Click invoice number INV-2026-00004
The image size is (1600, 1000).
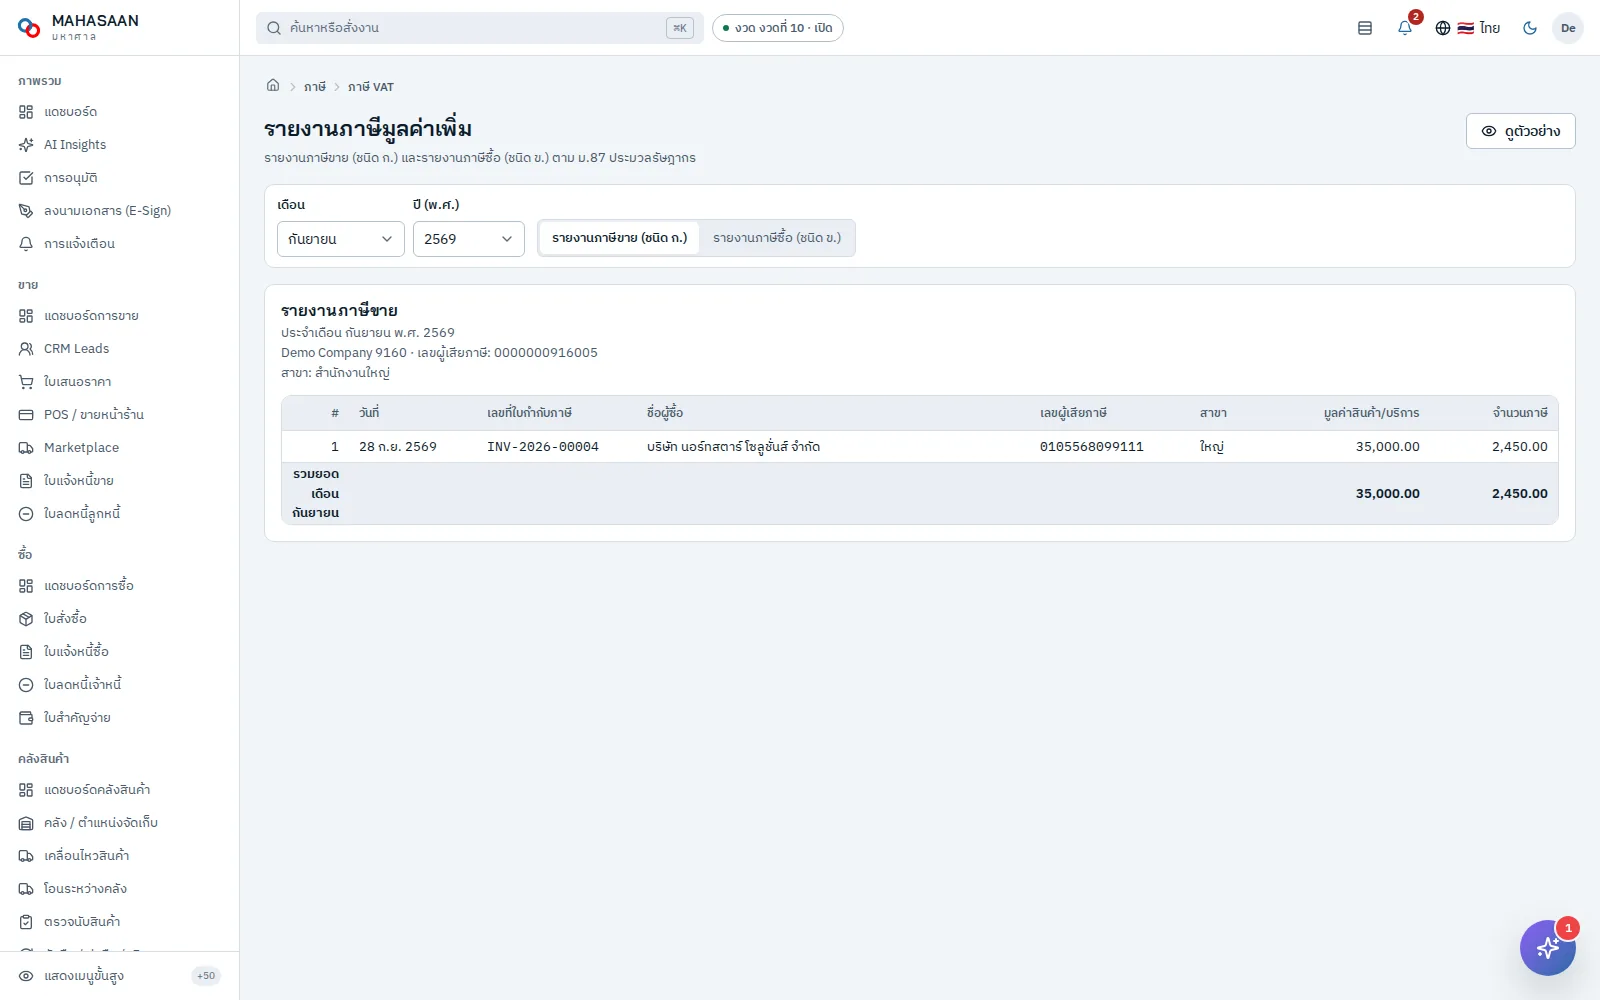point(543,447)
